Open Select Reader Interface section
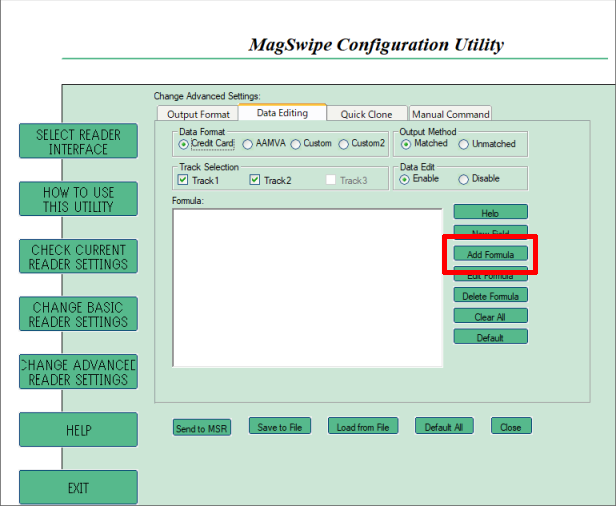This screenshot has width=616, height=506. (x=78, y=142)
